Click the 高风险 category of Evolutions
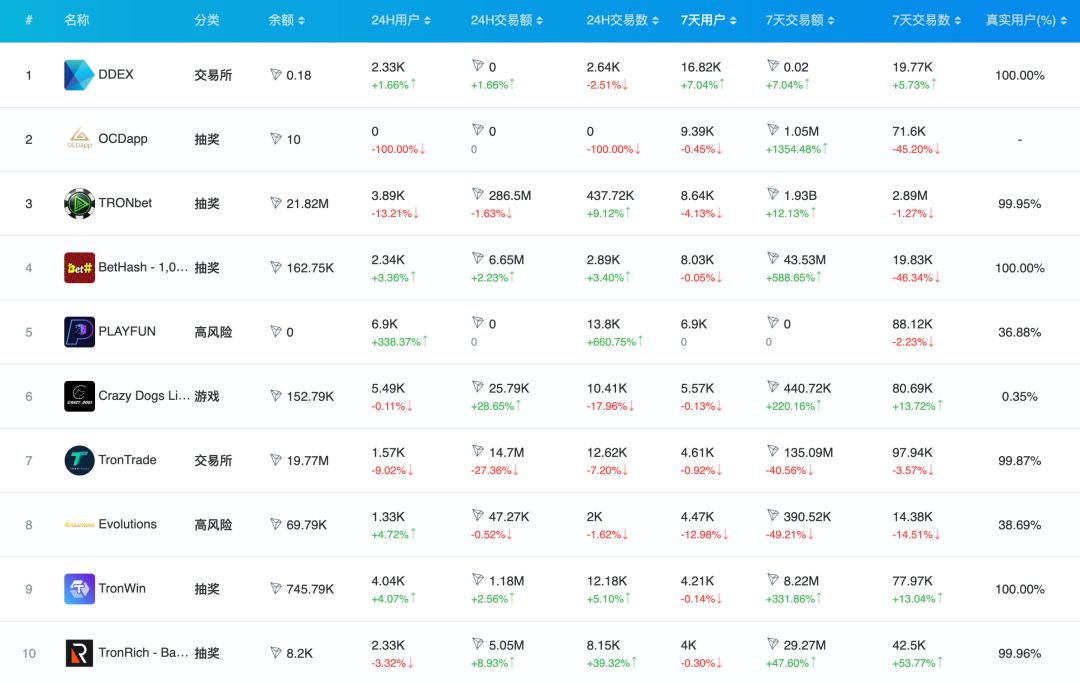This screenshot has width=1080, height=684. 213,525
